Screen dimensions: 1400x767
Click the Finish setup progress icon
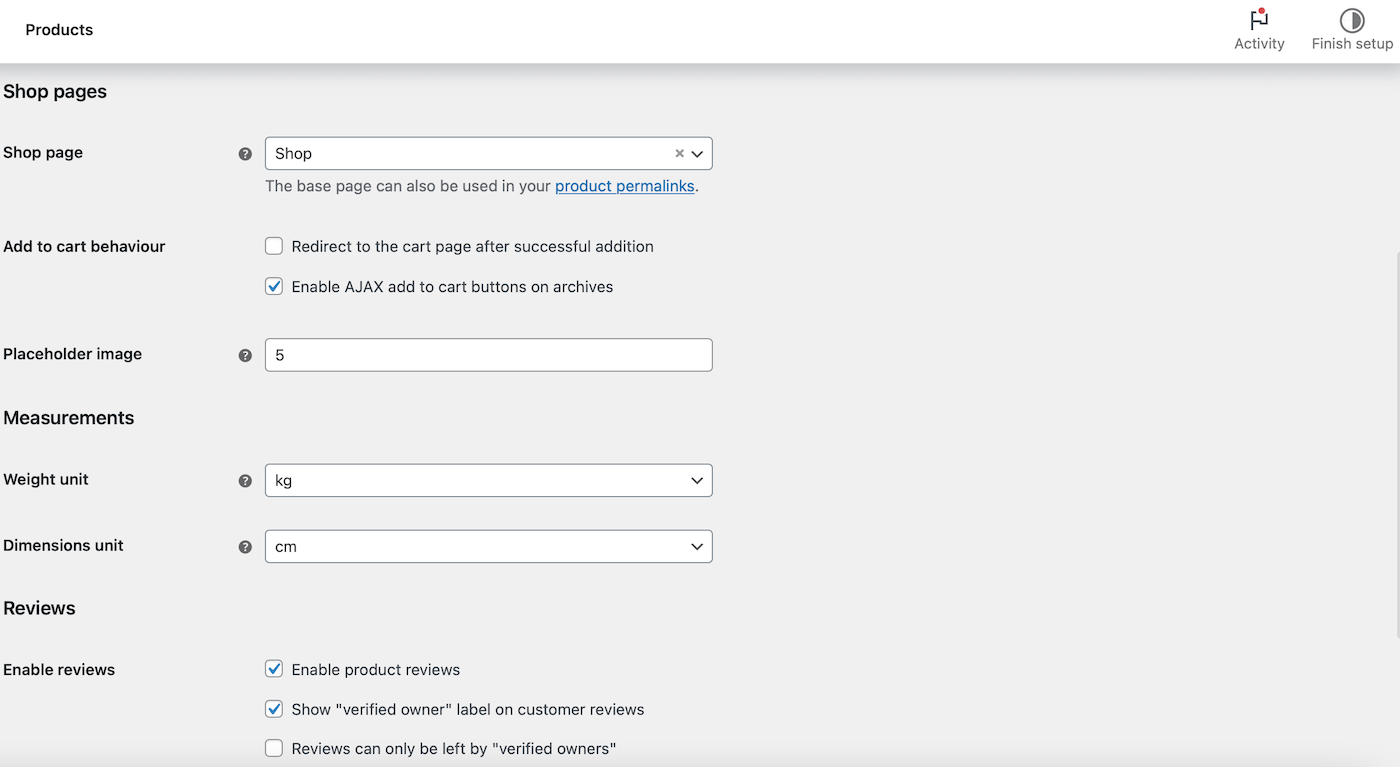click(1352, 19)
